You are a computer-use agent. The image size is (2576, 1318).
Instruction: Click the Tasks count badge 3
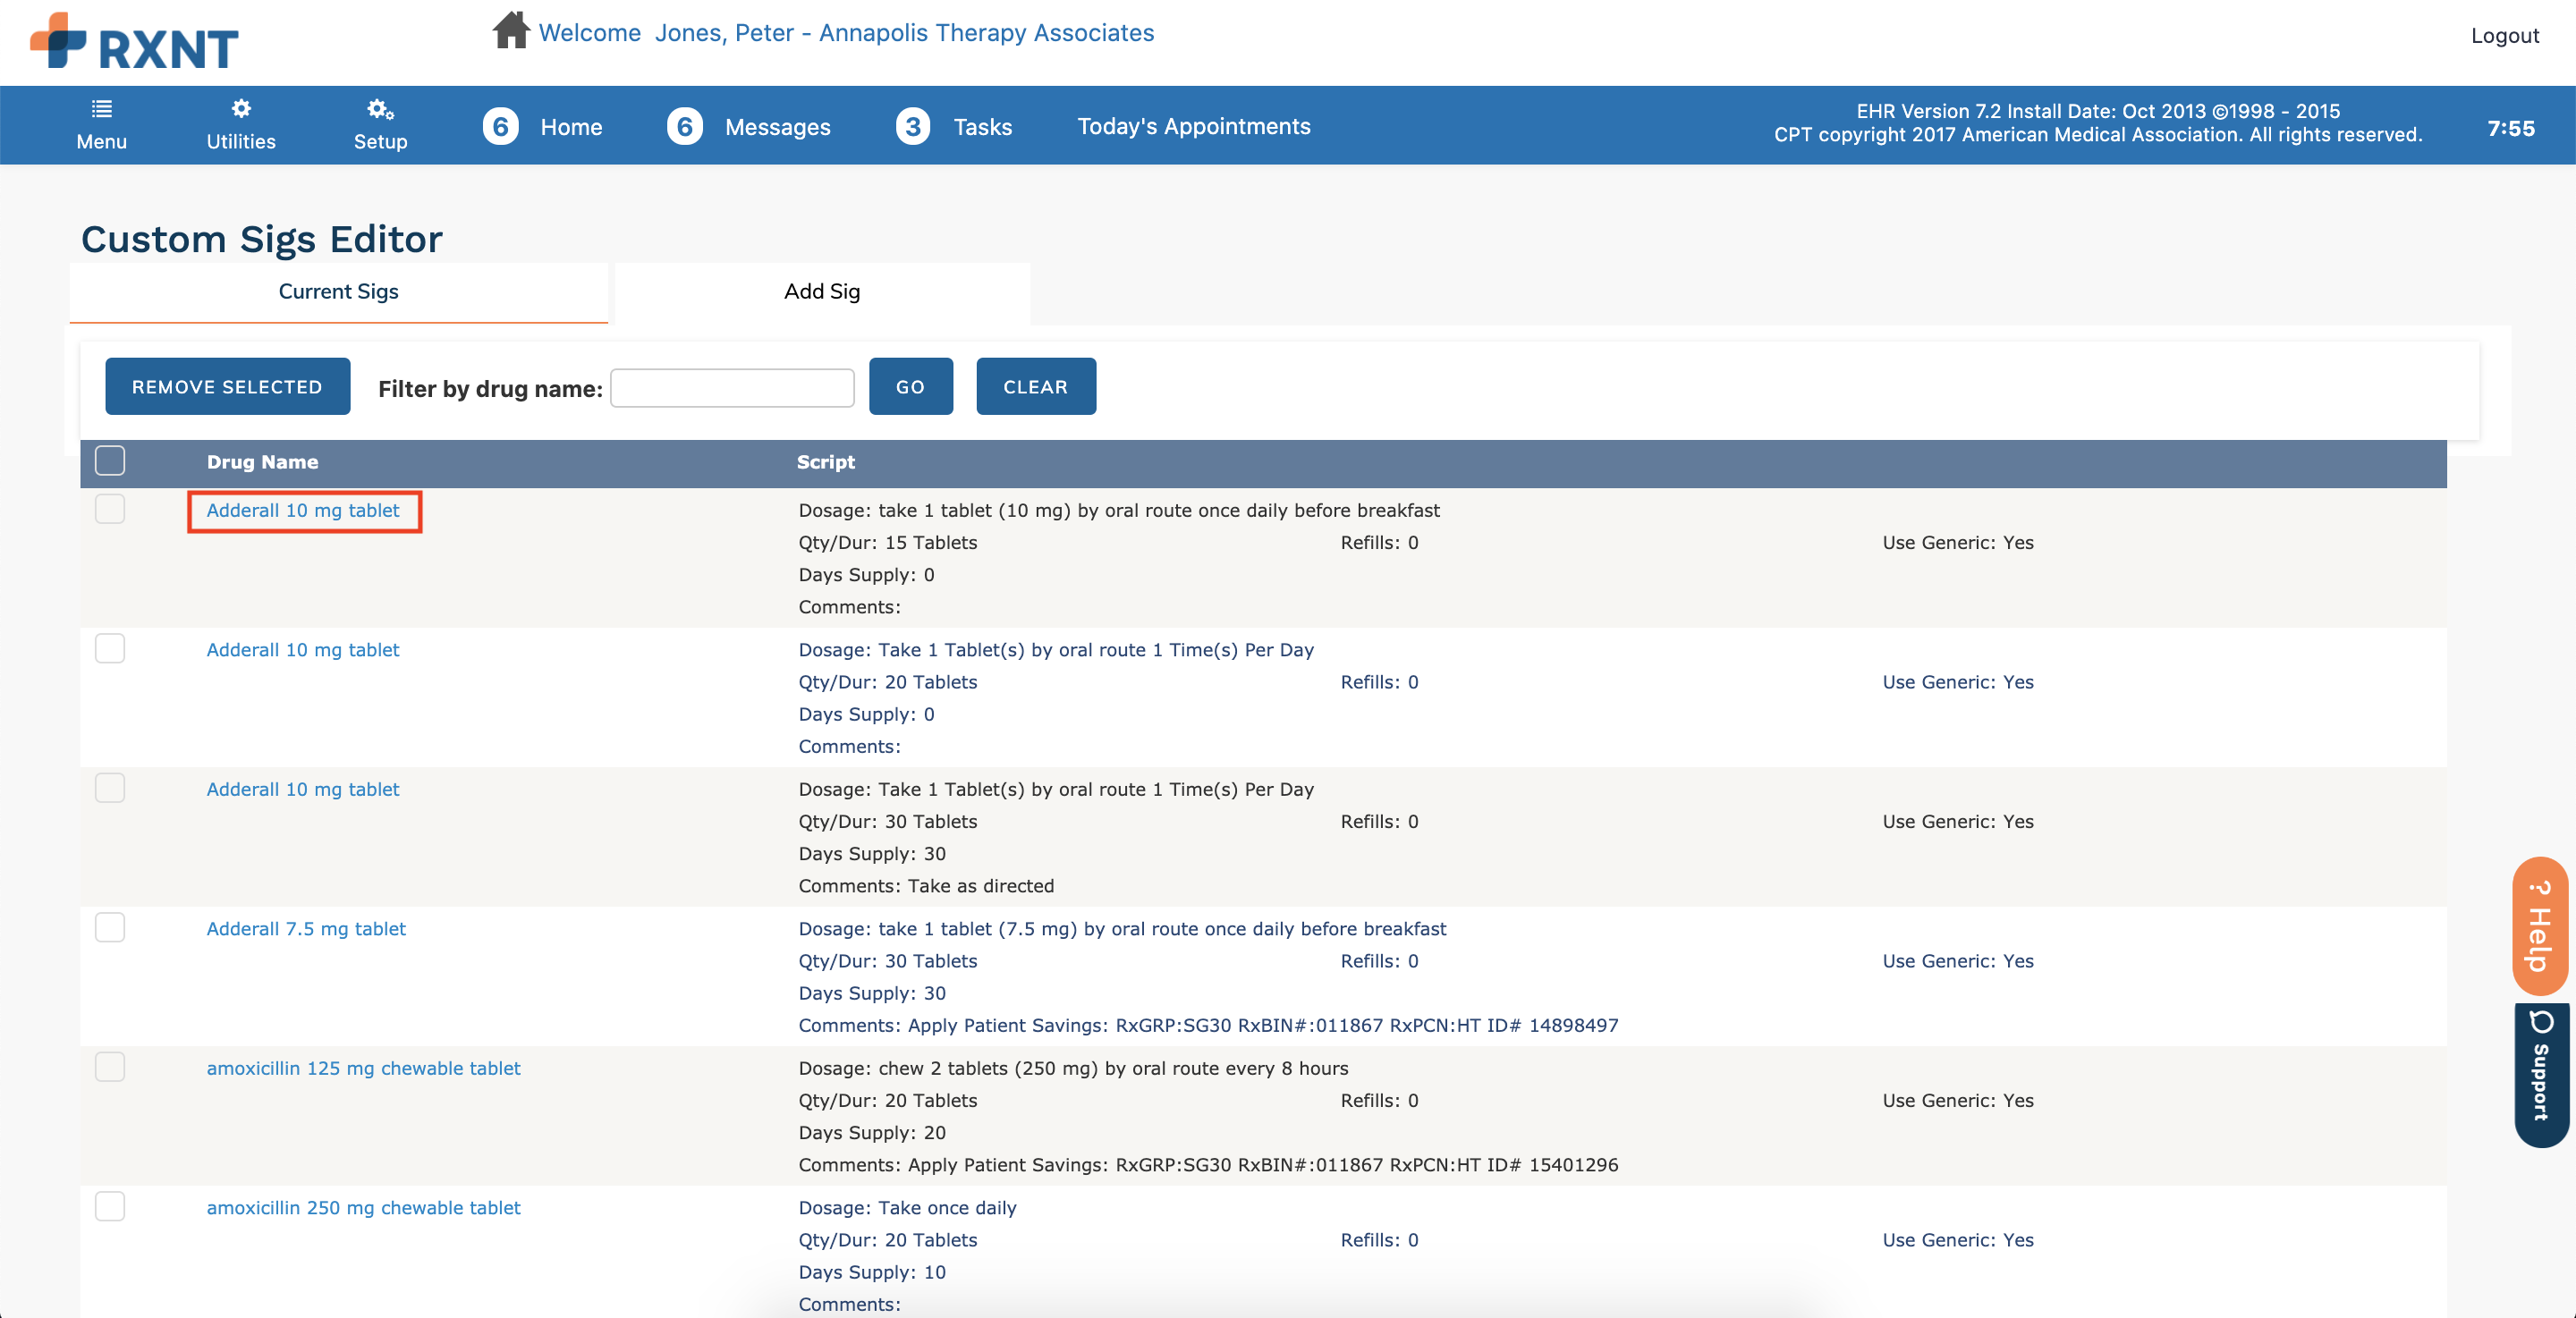tap(913, 126)
